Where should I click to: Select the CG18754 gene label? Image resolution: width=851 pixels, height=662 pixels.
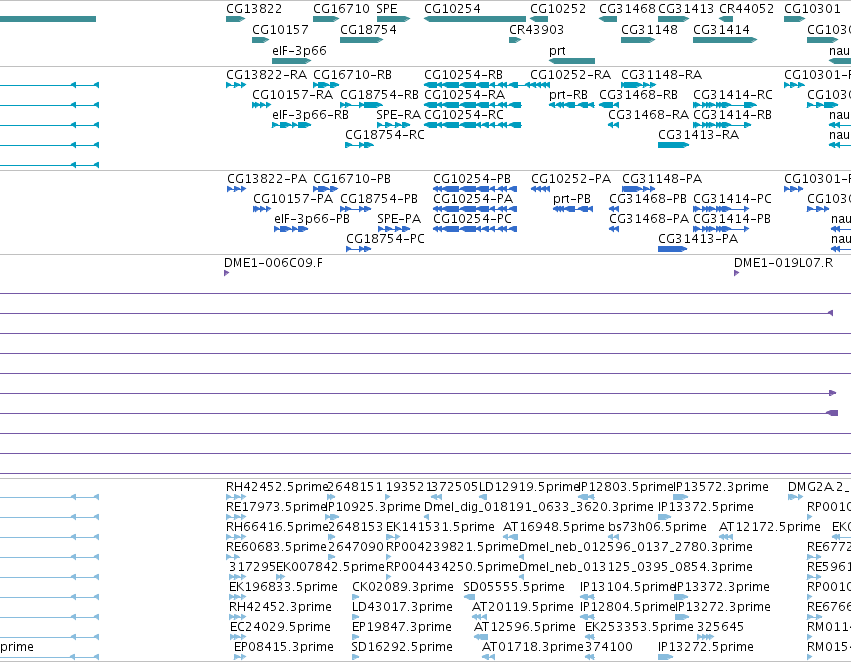[369, 29]
